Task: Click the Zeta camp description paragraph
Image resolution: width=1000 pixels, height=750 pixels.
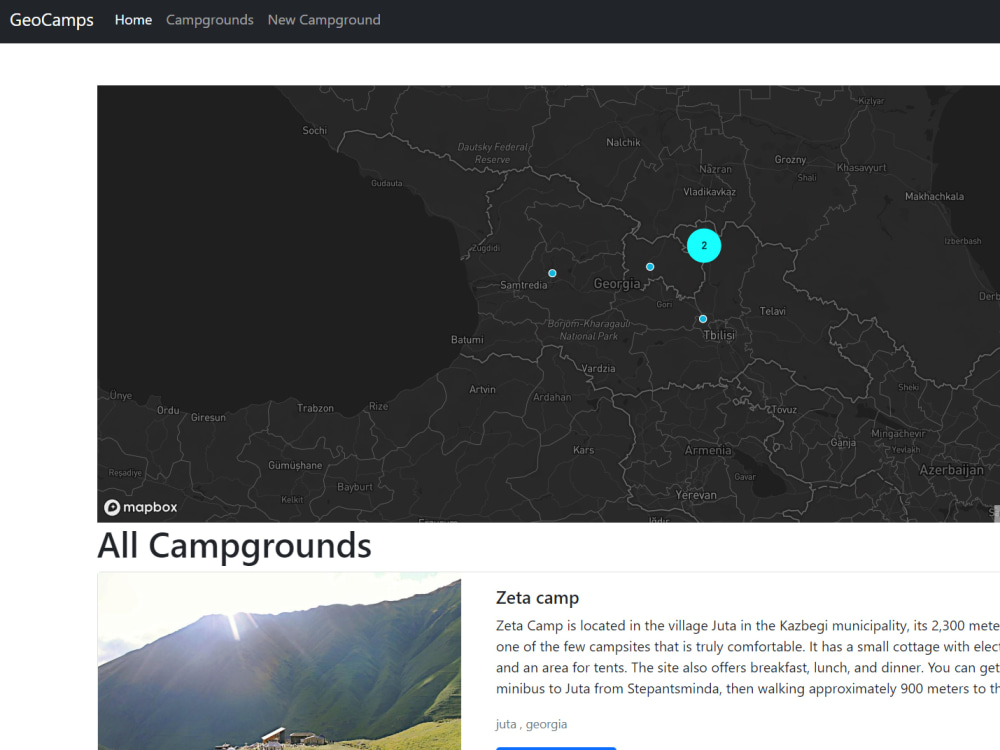Action: click(x=747, y=657)
